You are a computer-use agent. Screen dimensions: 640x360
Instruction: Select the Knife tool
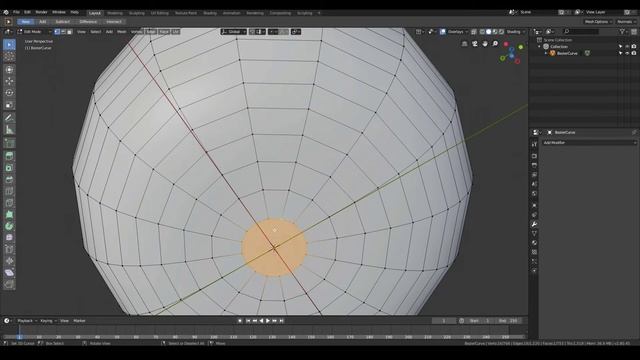9,203
